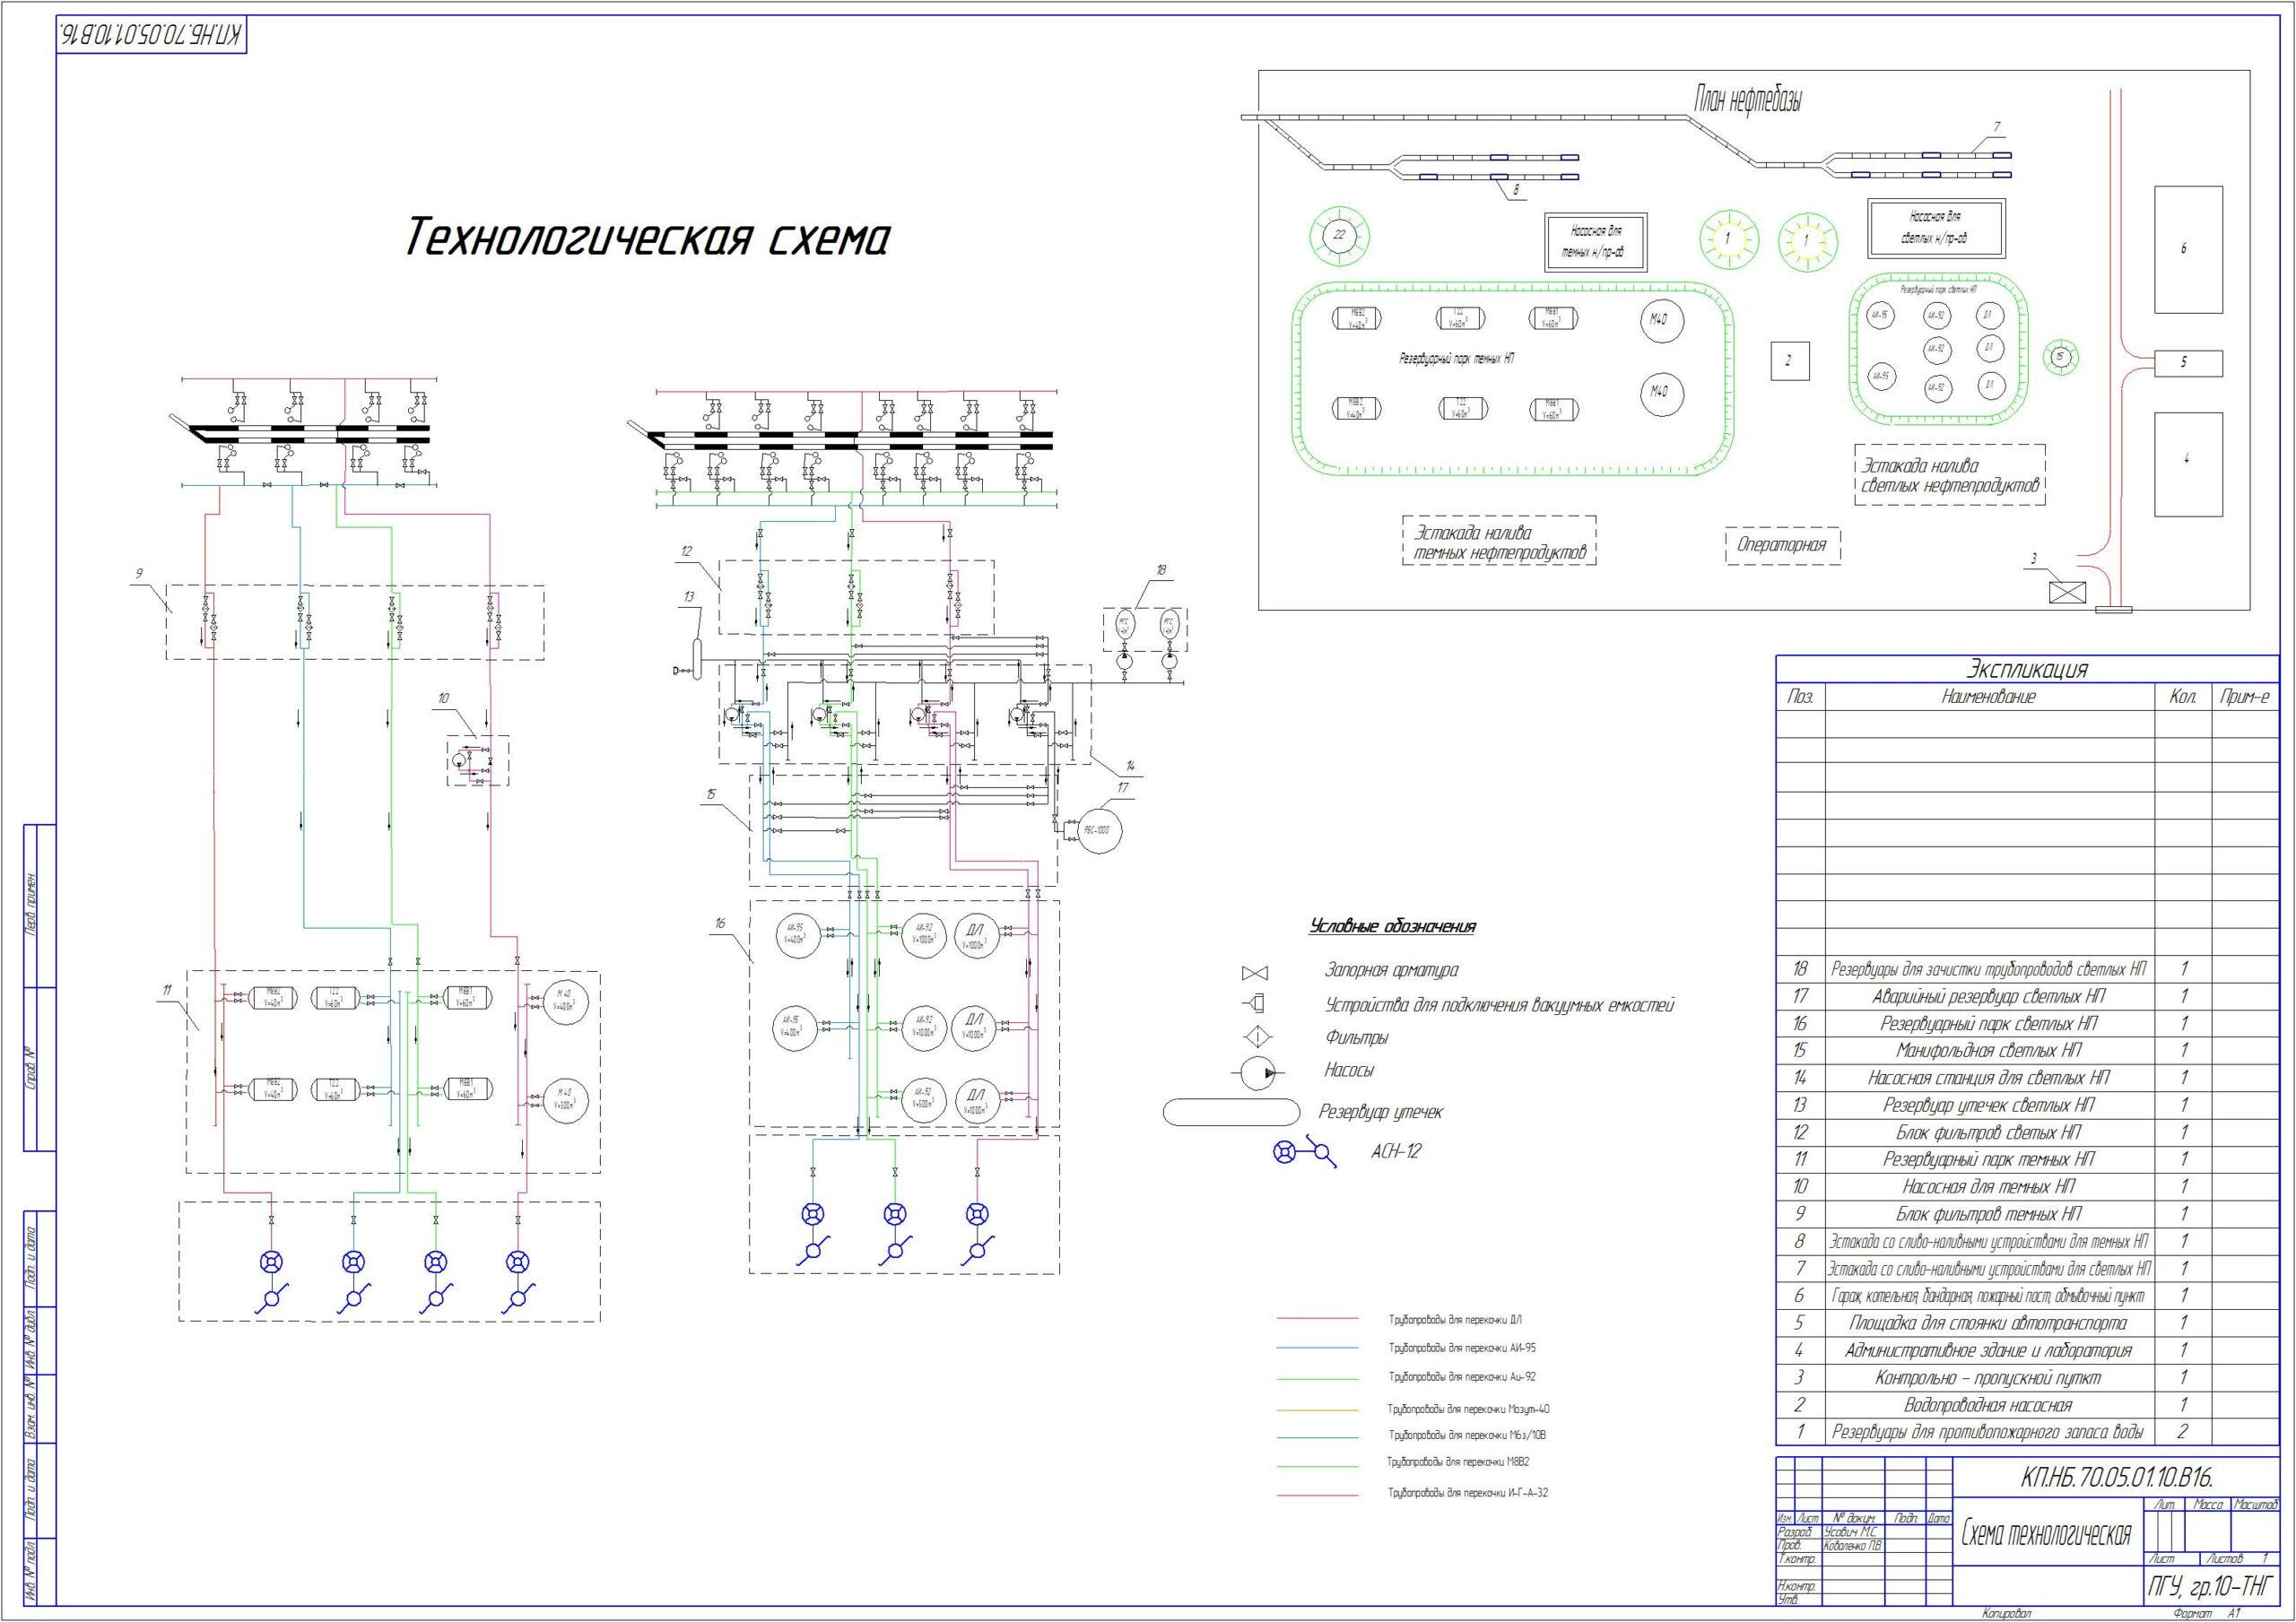Click legend text 'Трубопроводы для перекачки М8В2'
Viewport: 2296px width, 1622px height.
point(1458,1462)
